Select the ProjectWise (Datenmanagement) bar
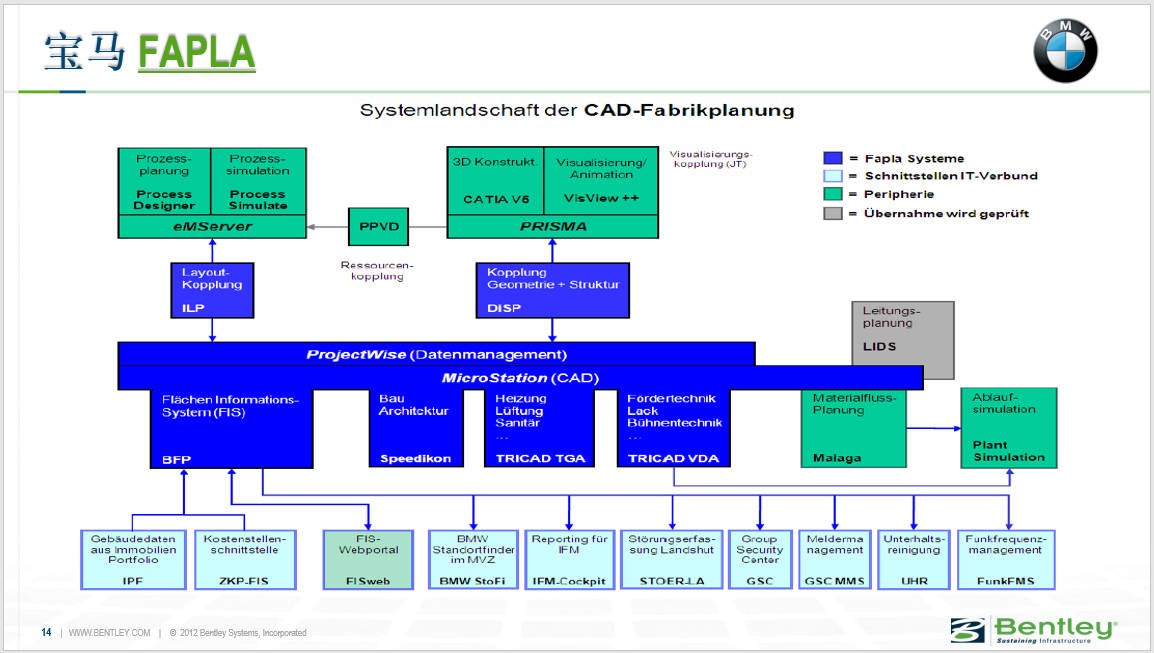Image resolution: width=1154 pixels, height=653 pixels. (x=436, y=354)
